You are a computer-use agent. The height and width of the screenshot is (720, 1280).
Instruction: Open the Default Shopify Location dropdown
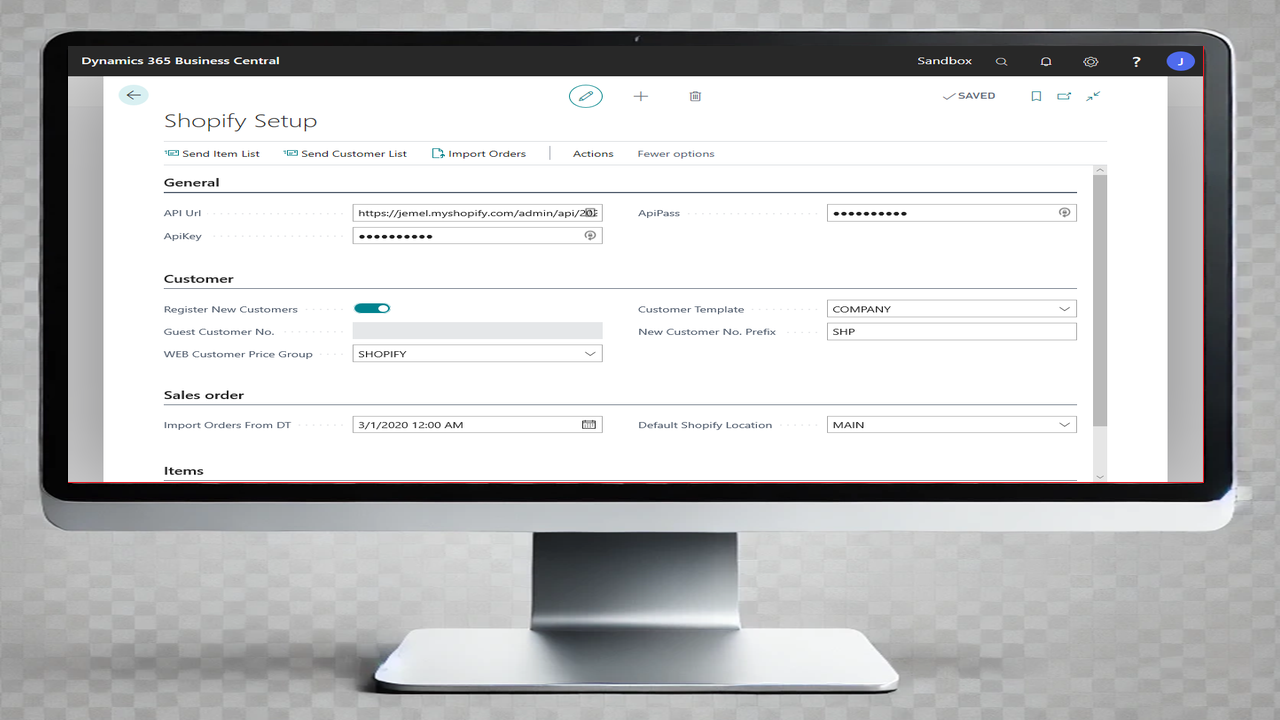click(x=1064, y=424)
